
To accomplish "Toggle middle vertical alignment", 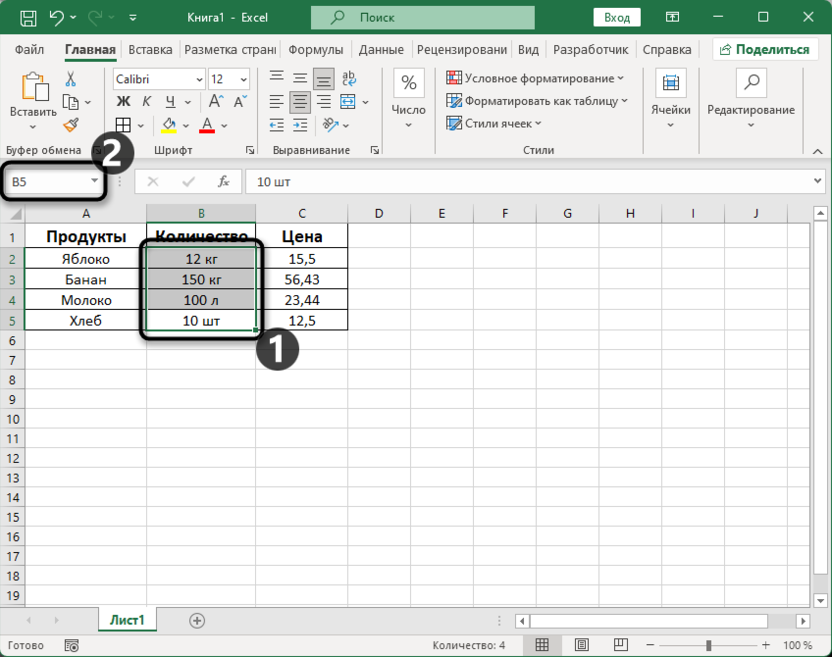I will point(300,79).
